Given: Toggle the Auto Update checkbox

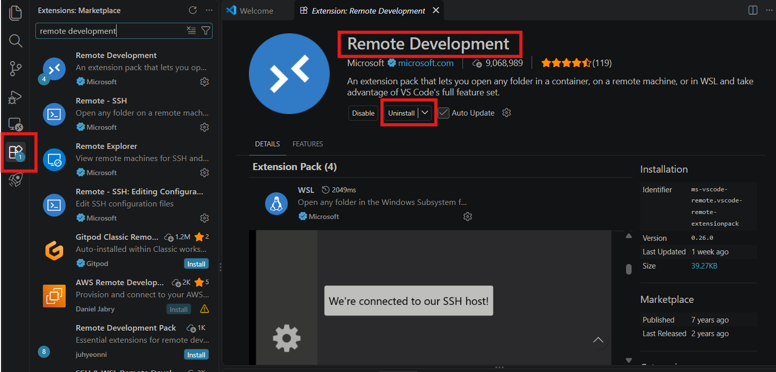Looking at the screenshot, I should pos(443,113).
